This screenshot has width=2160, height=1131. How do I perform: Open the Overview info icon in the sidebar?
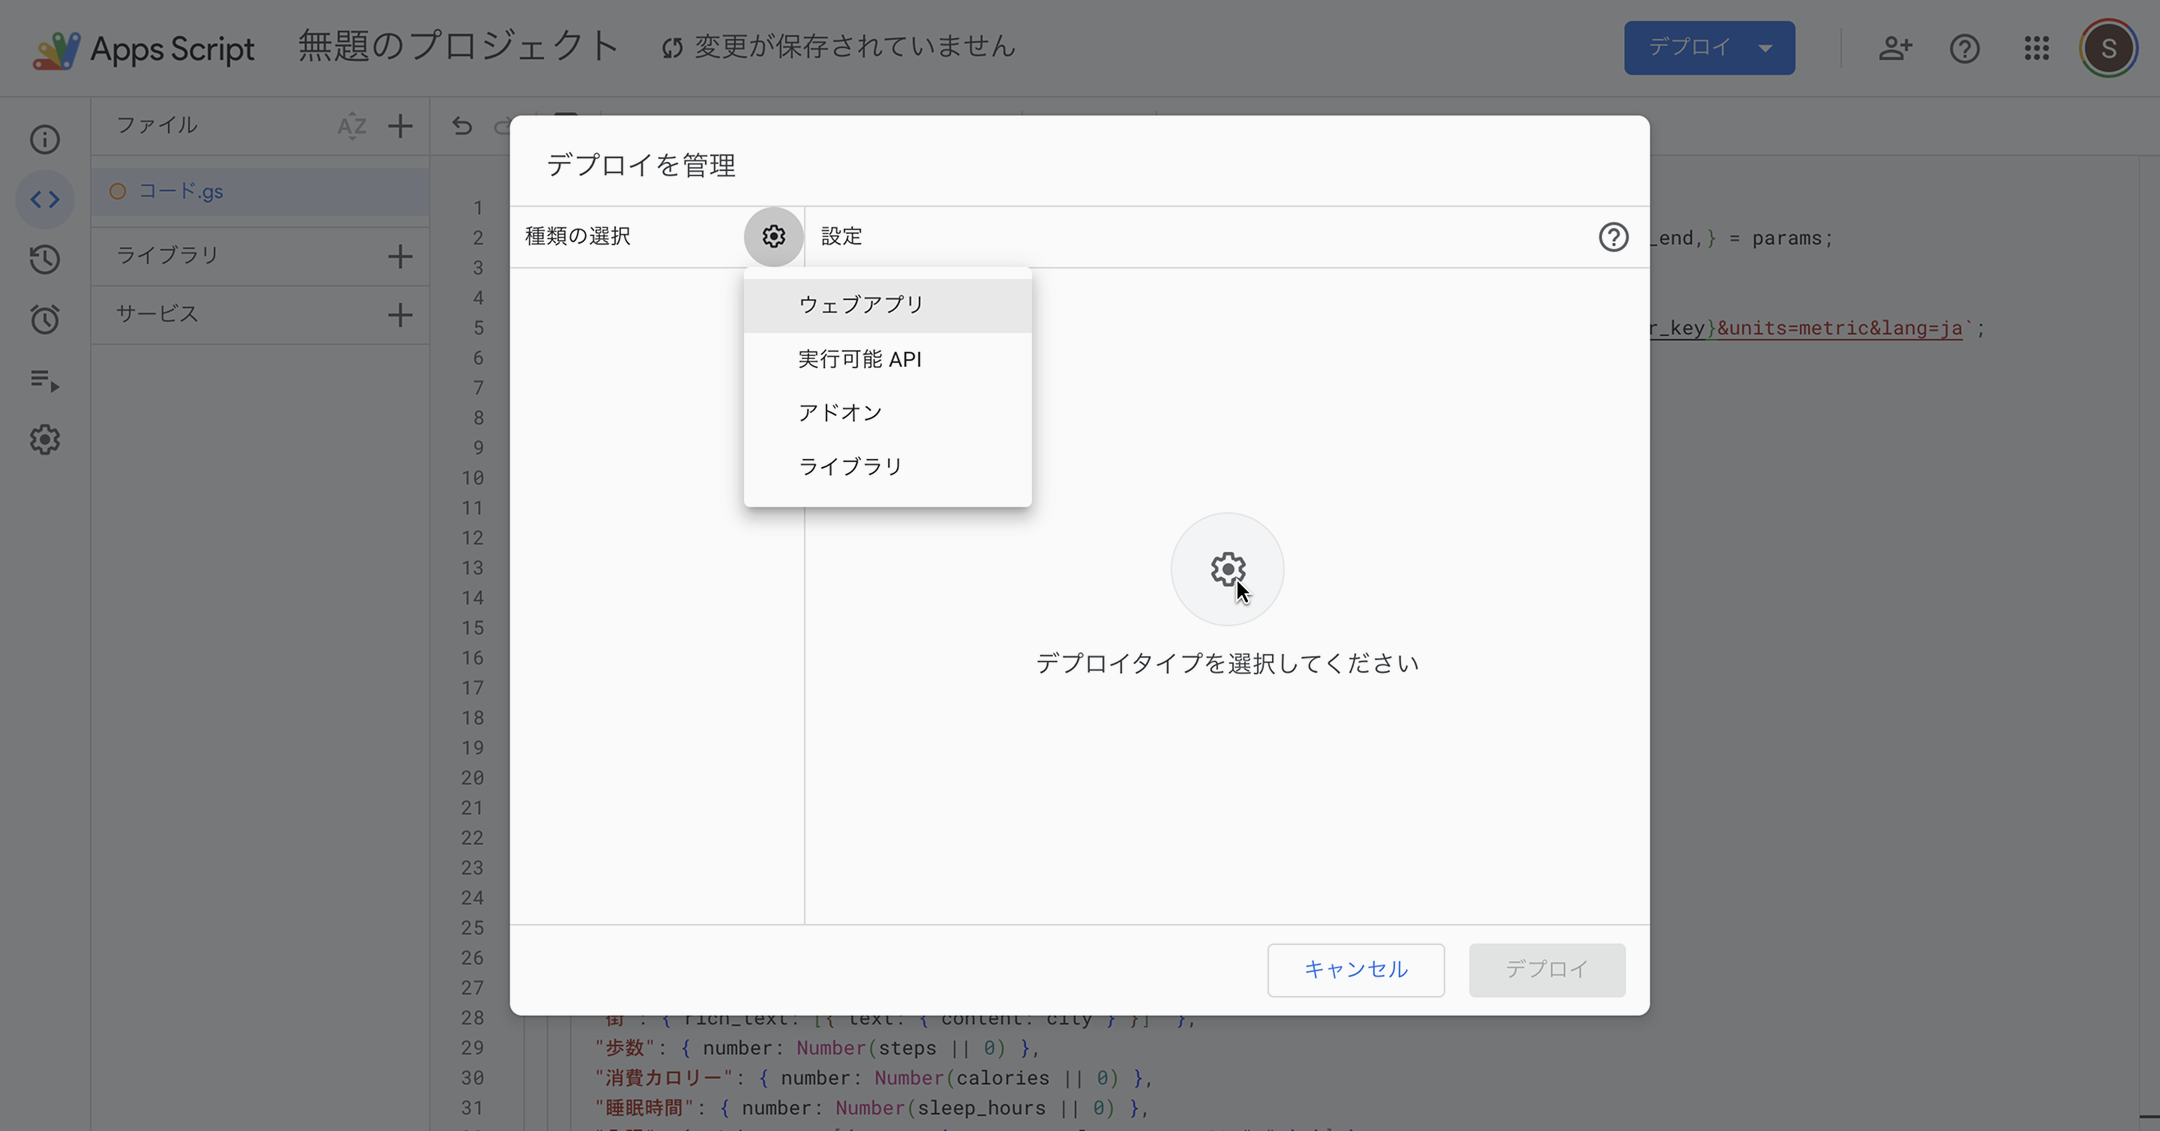(x=45, y=140)
